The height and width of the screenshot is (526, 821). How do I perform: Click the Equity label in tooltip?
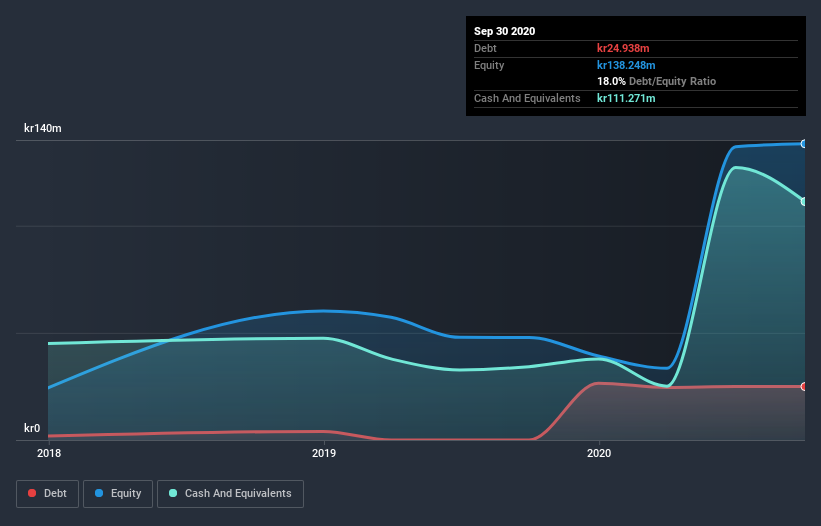pos(489,65)
